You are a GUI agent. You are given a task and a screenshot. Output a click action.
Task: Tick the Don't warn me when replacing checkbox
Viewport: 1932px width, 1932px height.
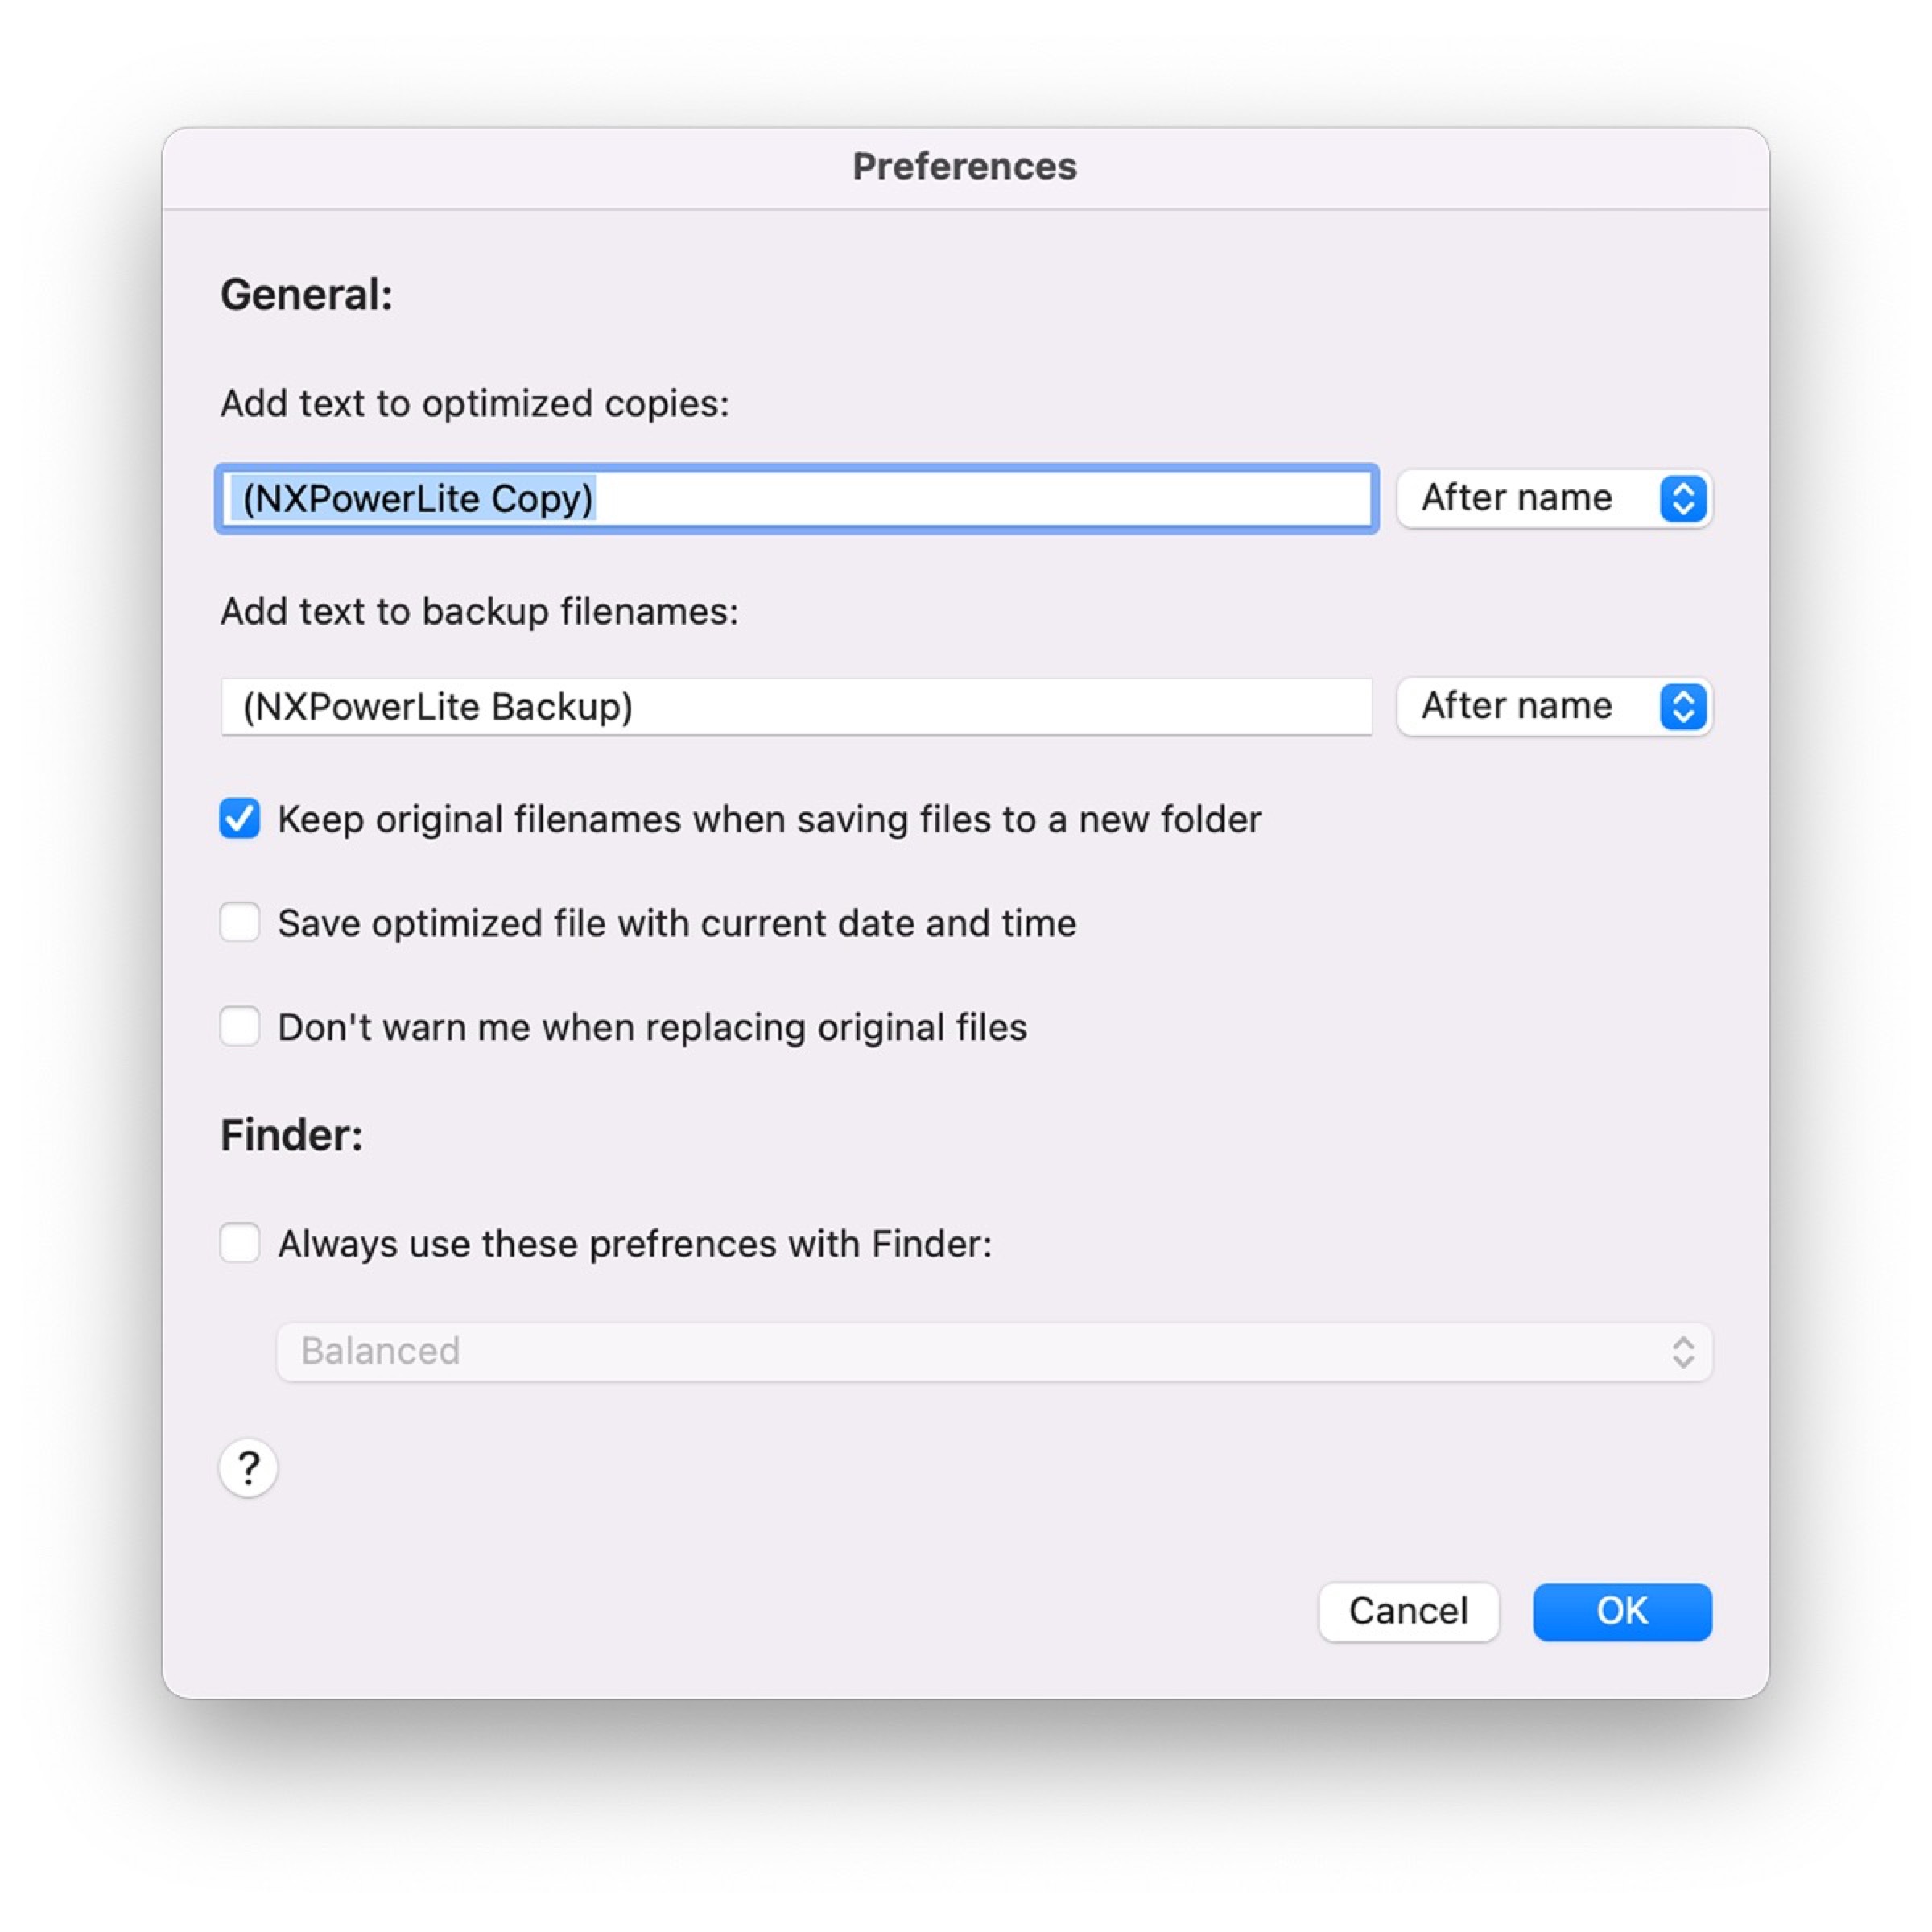coord(240,1026)
